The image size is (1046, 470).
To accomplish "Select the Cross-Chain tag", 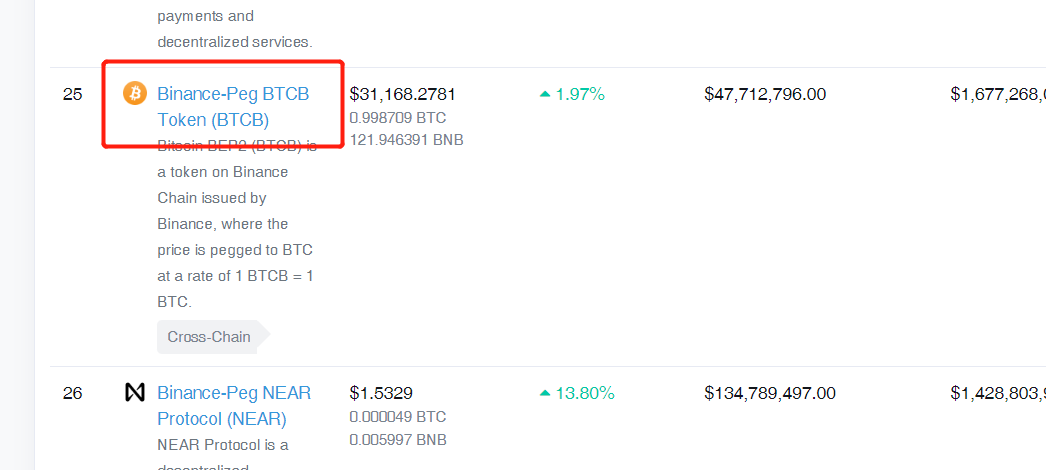I will (209, 337).
